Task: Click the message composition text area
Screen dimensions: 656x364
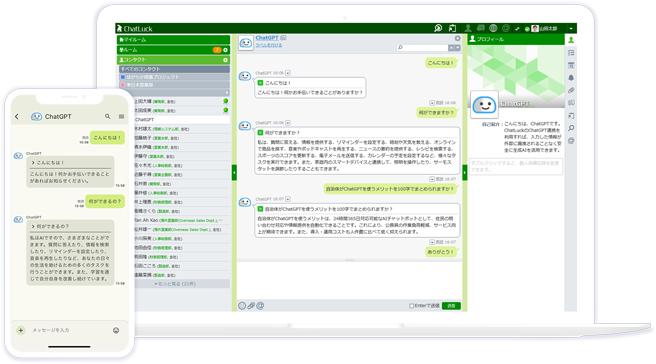Action: tap(349, 281)
